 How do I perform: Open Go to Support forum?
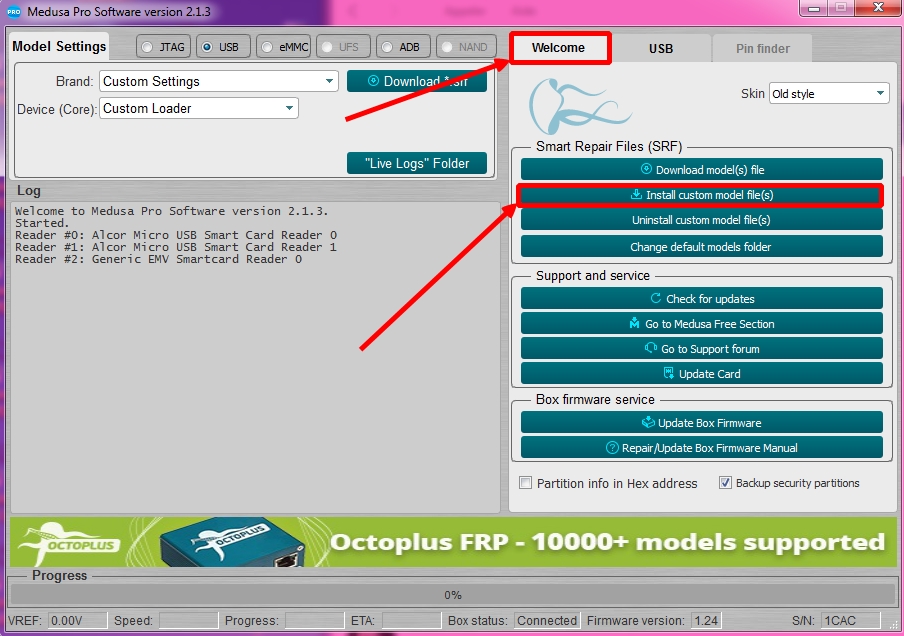coord(701,349)
